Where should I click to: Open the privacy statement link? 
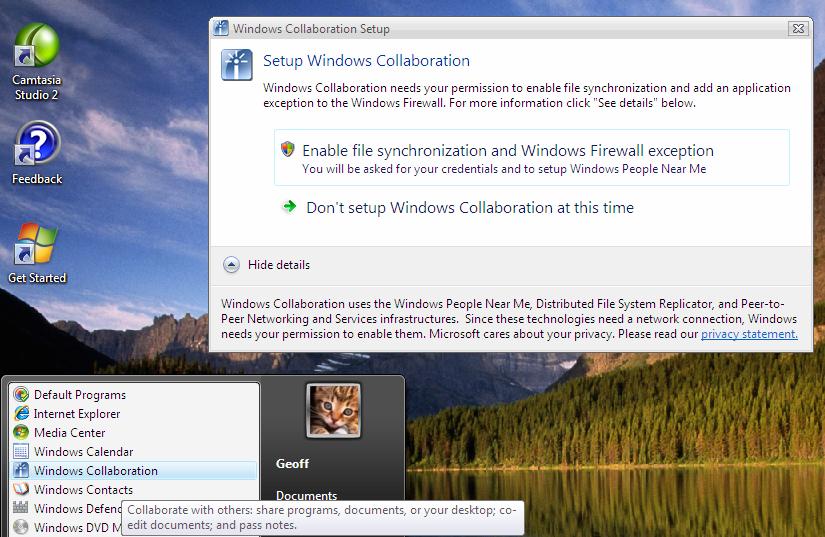pos(749,334)
